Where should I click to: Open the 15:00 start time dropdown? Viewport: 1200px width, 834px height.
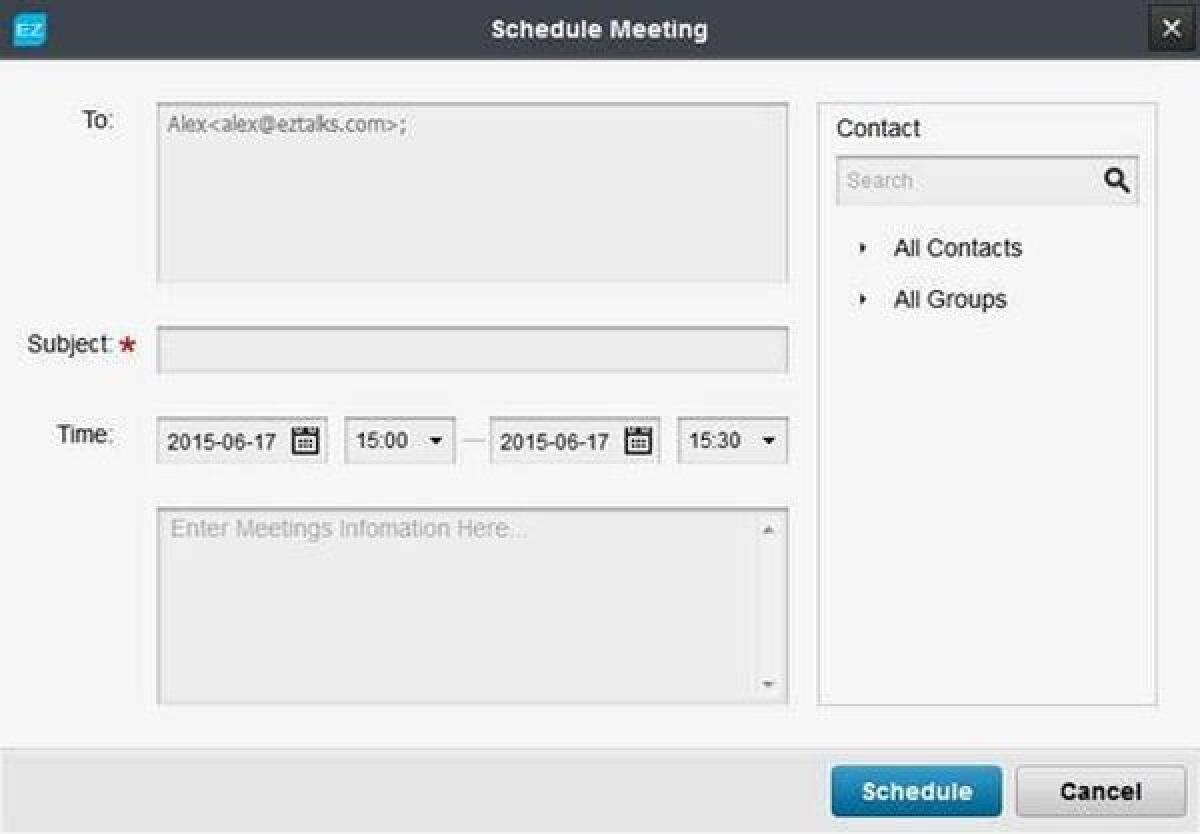pyautogui.click(x=436, y=440)
